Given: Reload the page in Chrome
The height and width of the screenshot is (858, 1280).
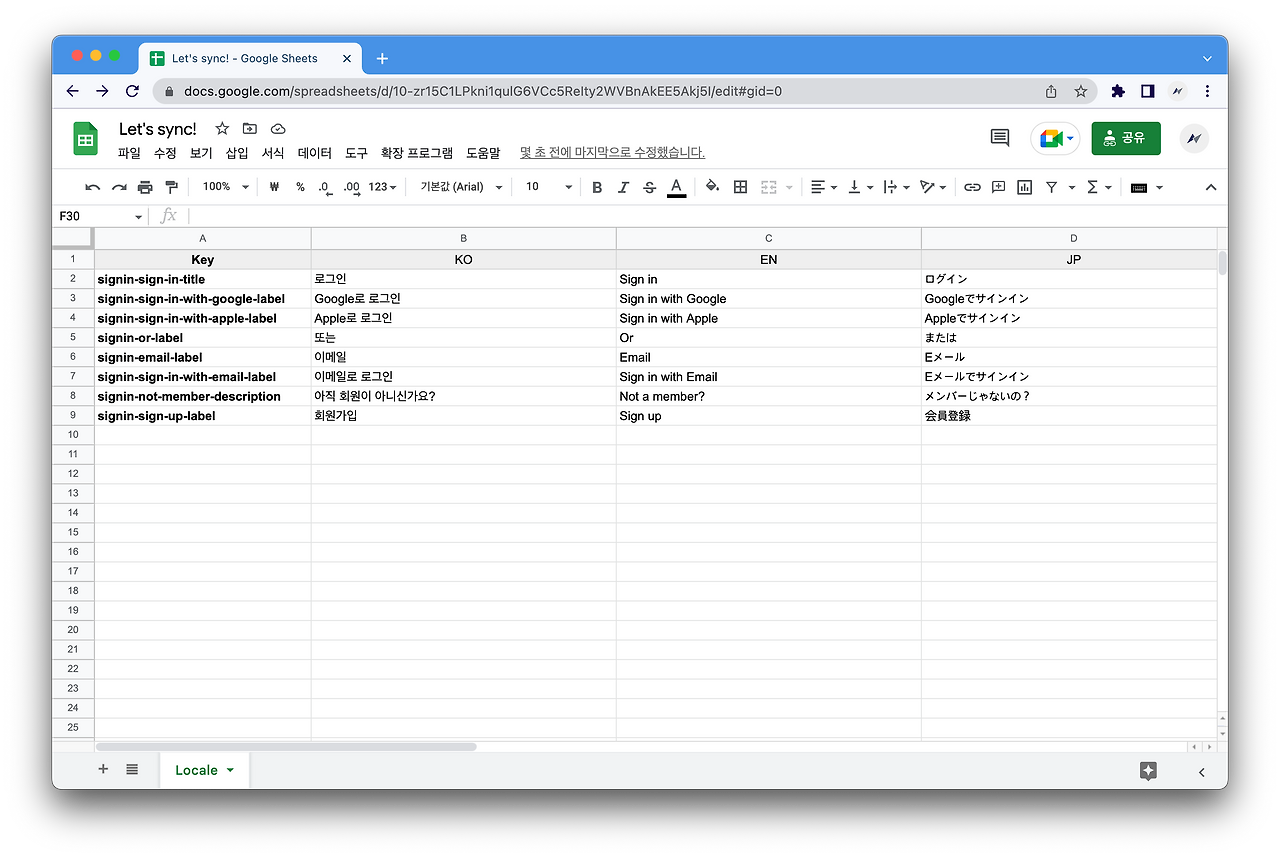Looking at the screenshot, I should pyautogui.click(x=132, y=91).
